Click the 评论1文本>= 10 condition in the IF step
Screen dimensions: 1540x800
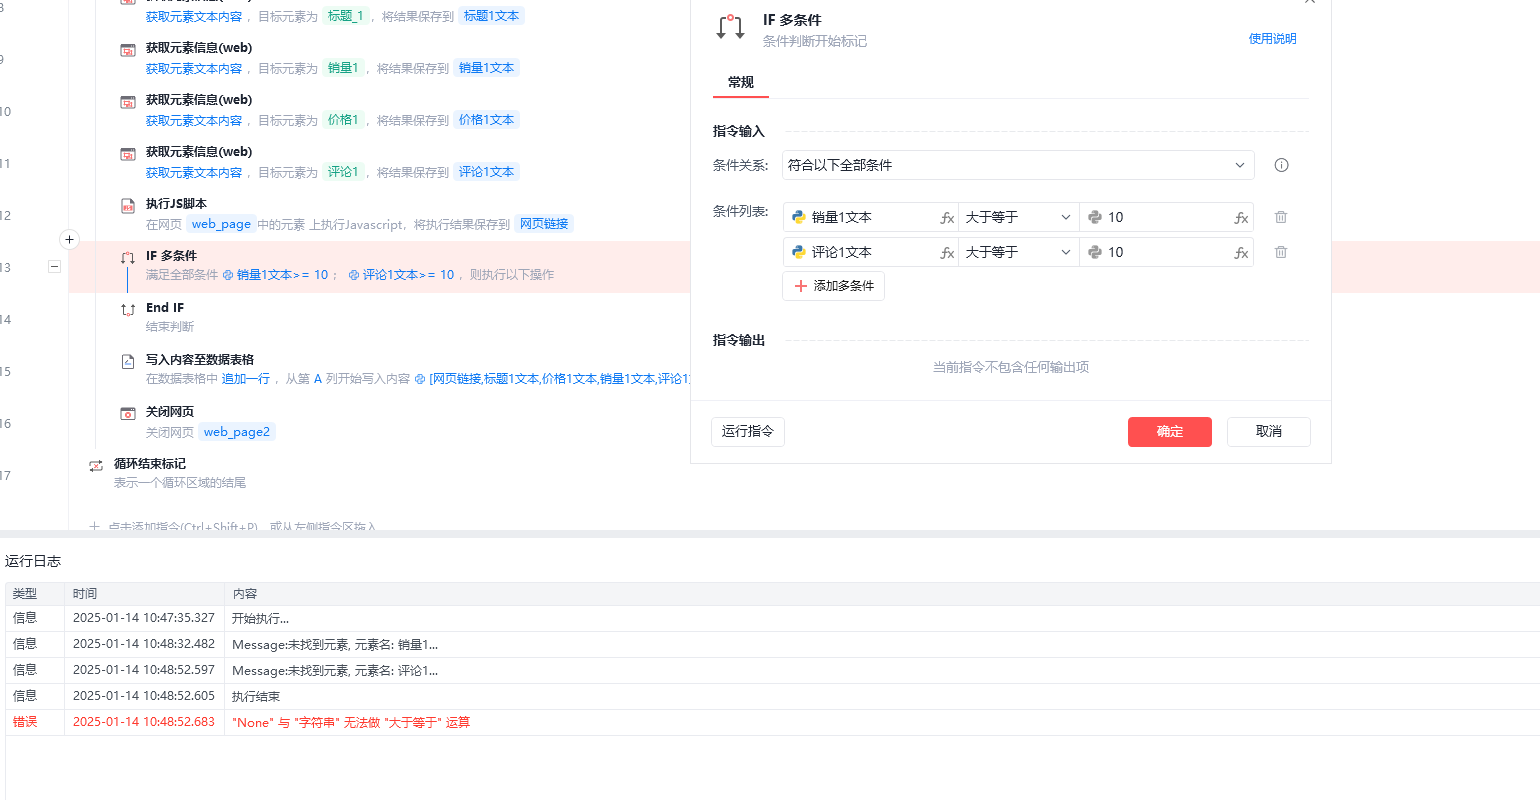pyautogui.click(x=401, y=275)
